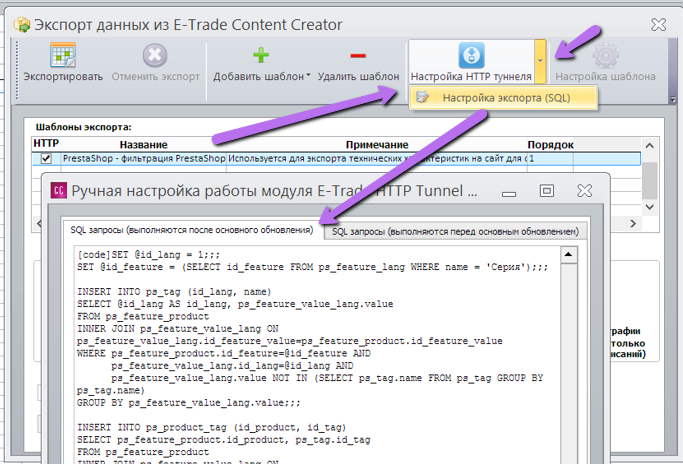Click the Используется для экспорта note cell
683x464 pixels.
coord(377,159)
